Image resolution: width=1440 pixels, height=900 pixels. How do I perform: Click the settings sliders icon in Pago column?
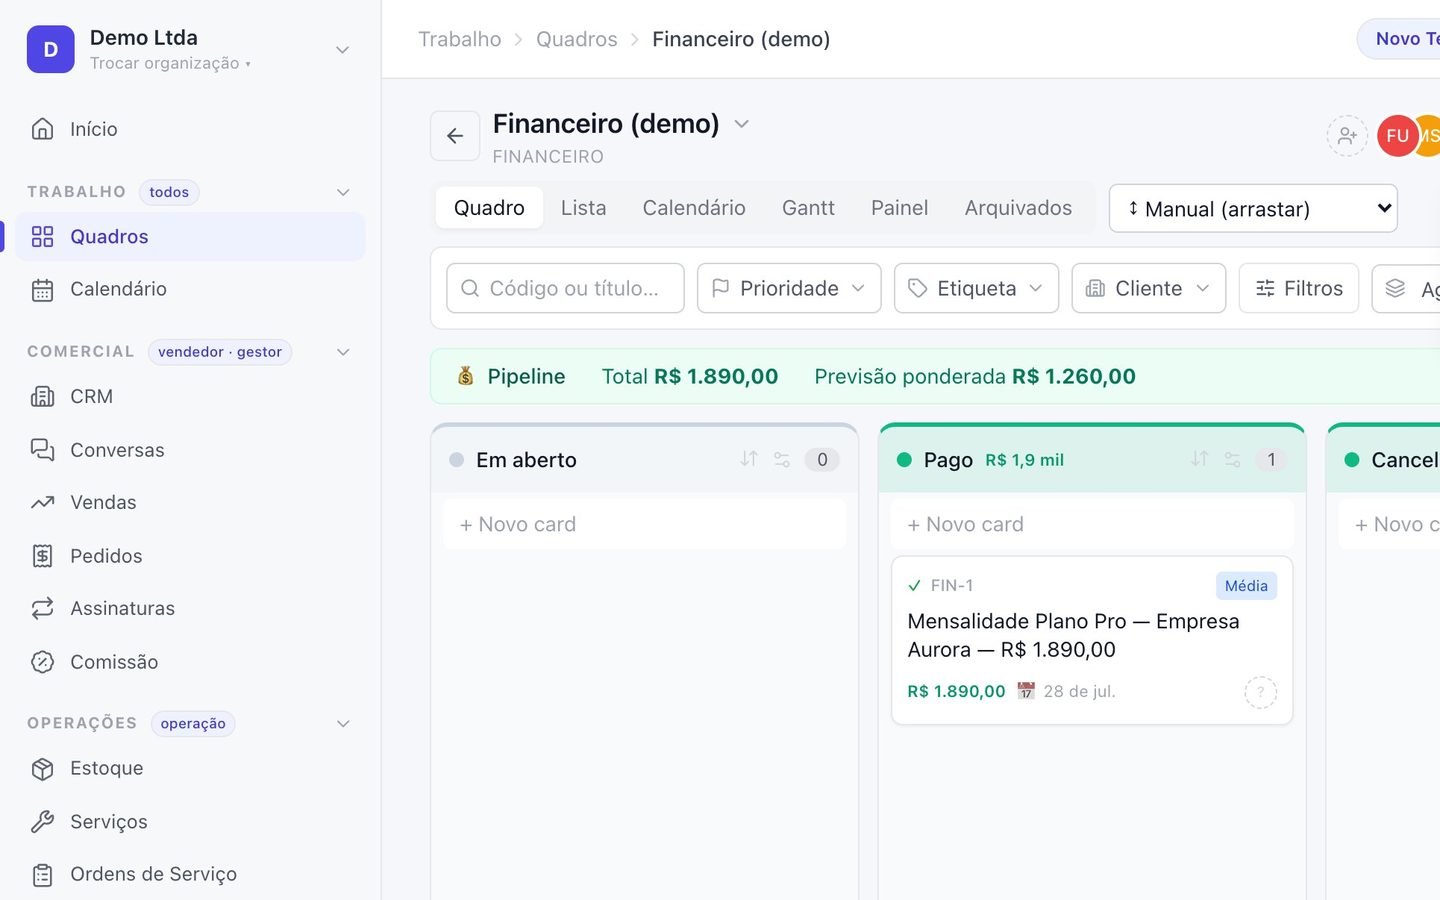(1232, 460)
